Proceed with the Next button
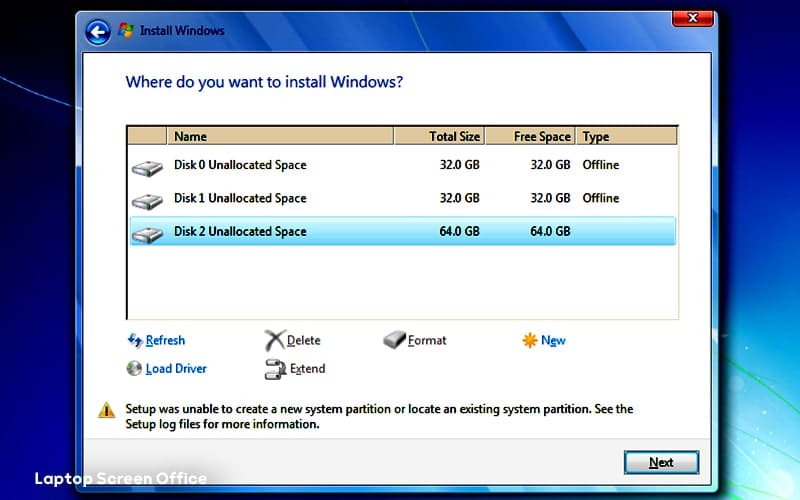This screenshot has width=800, height=500. point(661,462)
